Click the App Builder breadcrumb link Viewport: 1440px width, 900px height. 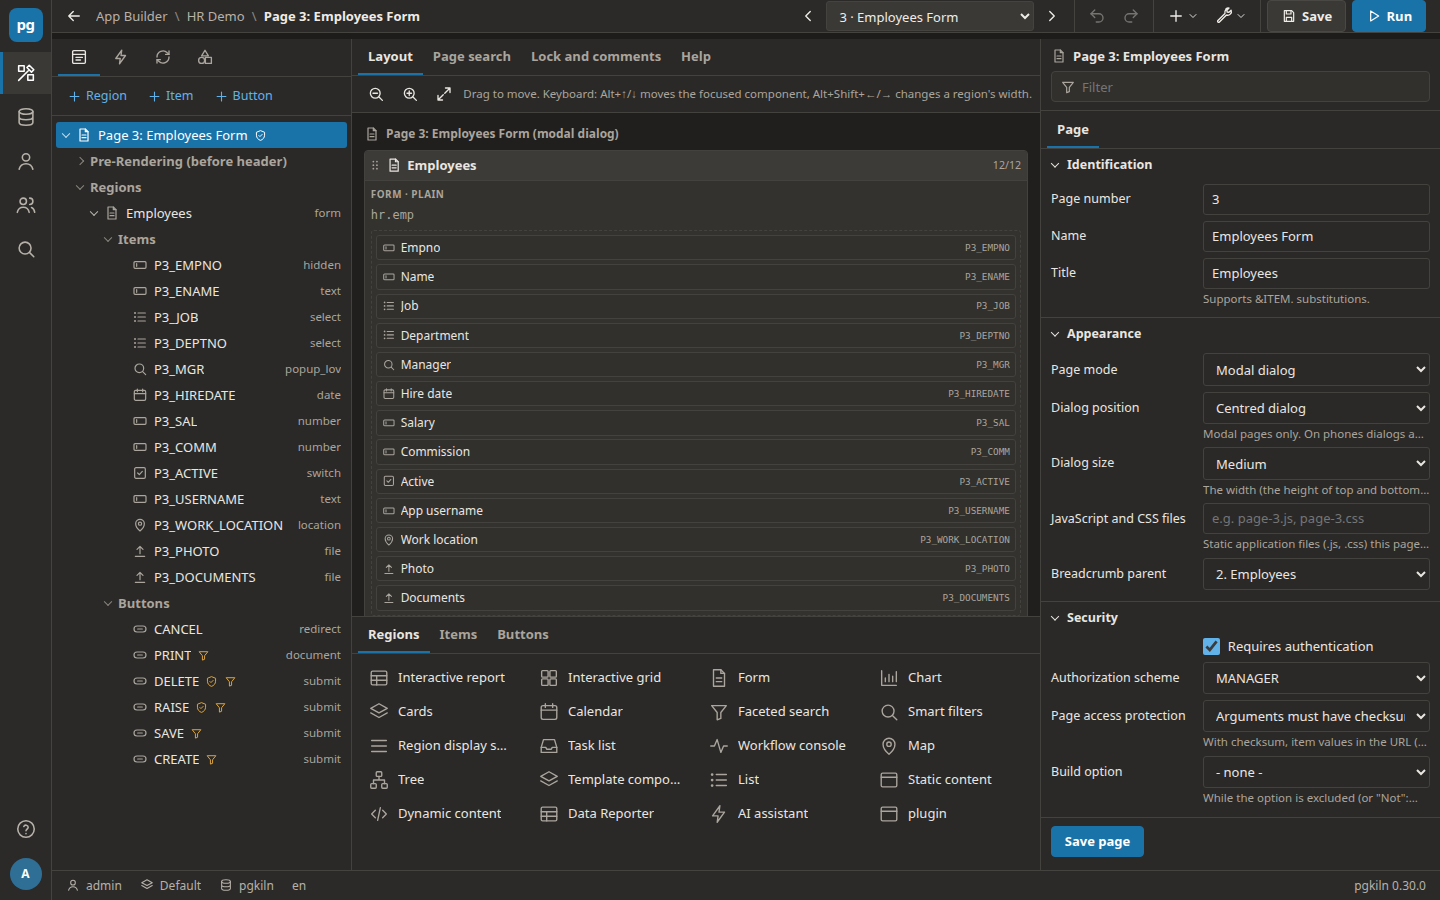point(132,17)
